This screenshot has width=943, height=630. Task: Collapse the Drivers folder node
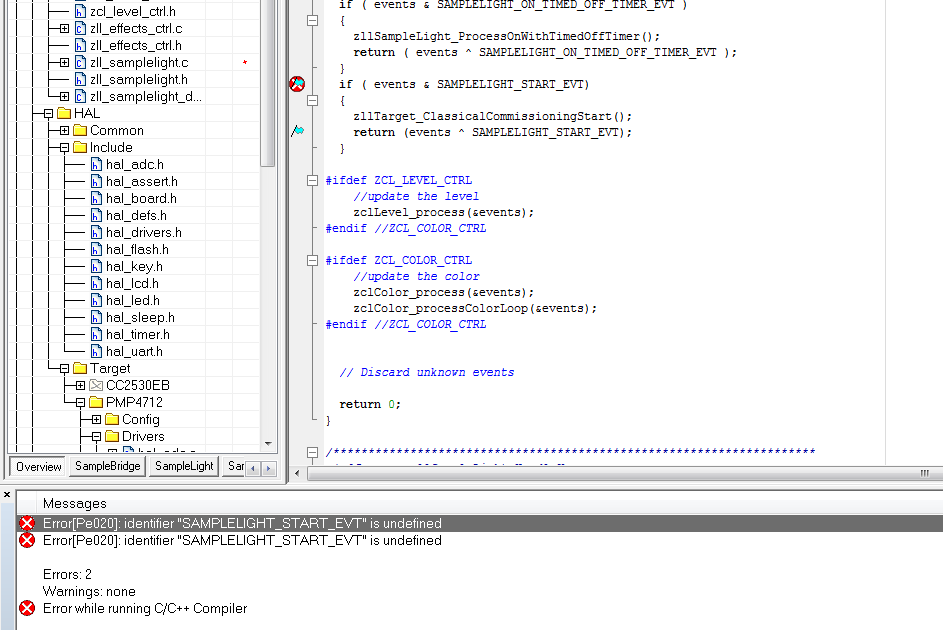[x=96, y=436]
